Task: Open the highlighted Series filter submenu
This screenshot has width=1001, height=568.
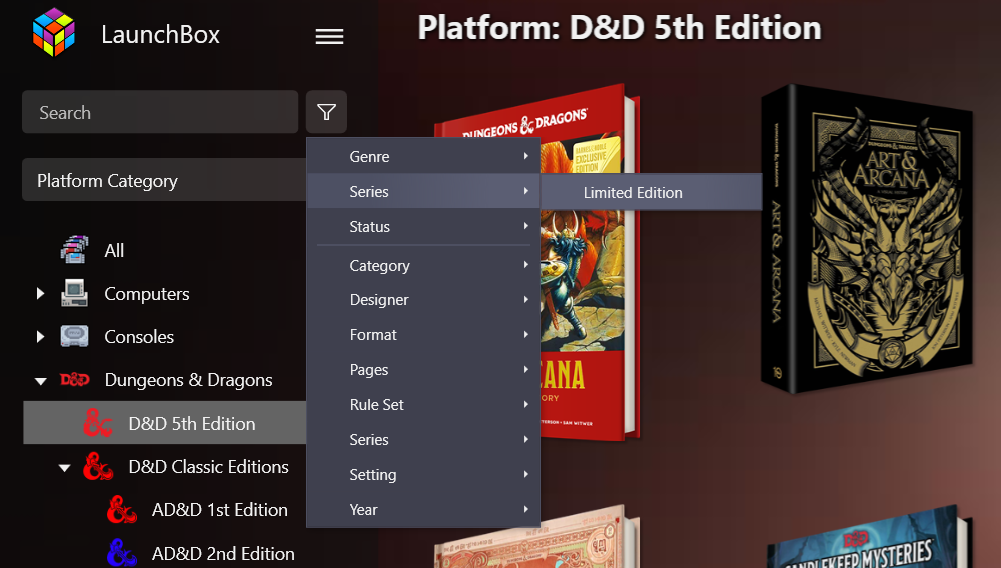Action: (423, 191)
